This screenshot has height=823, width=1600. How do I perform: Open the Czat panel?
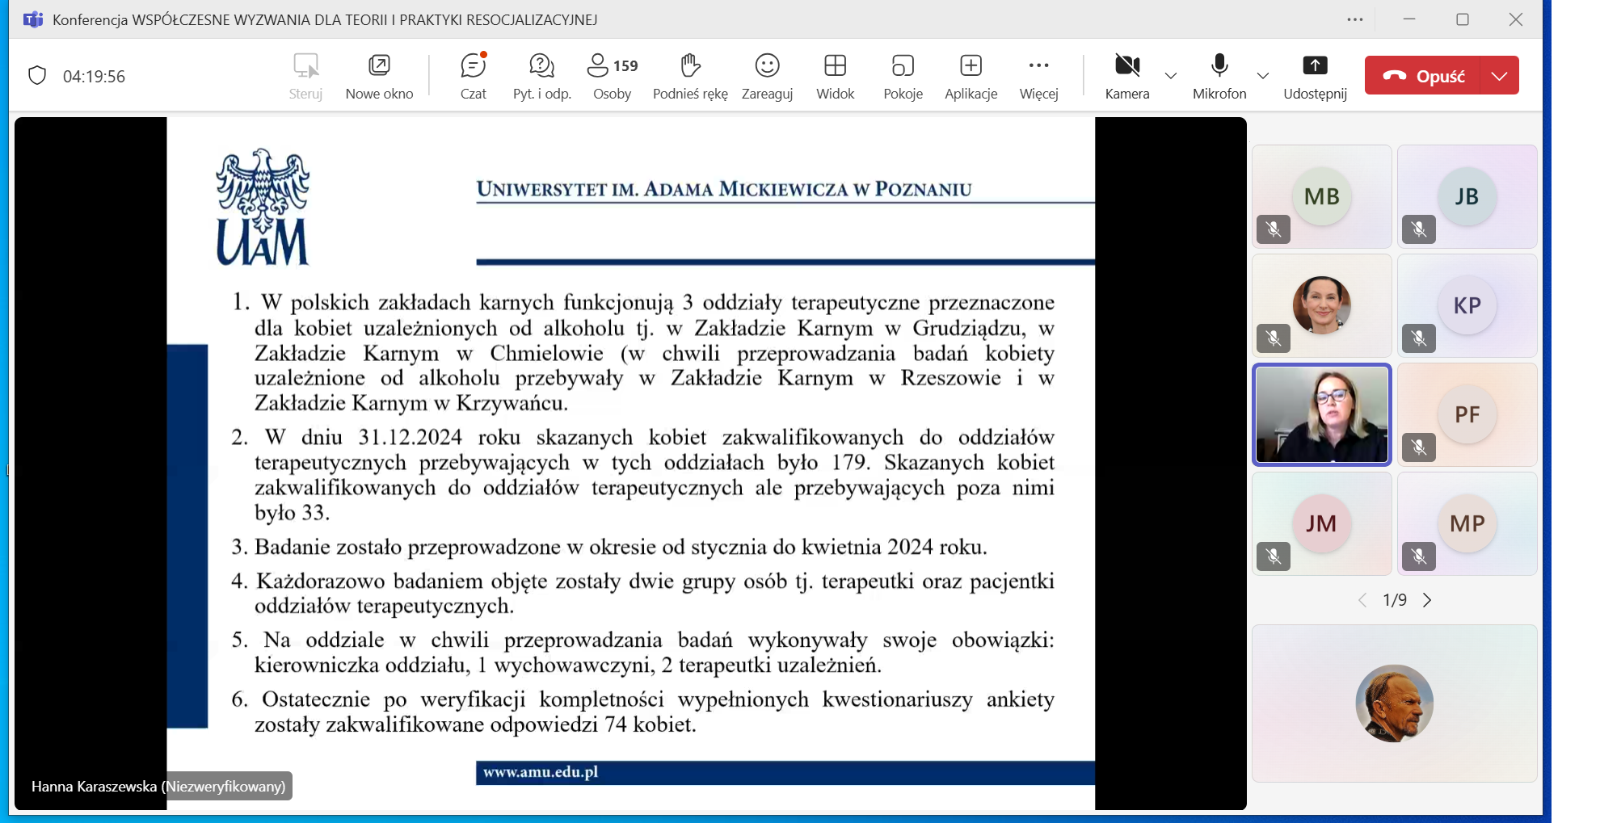(473, 76)
